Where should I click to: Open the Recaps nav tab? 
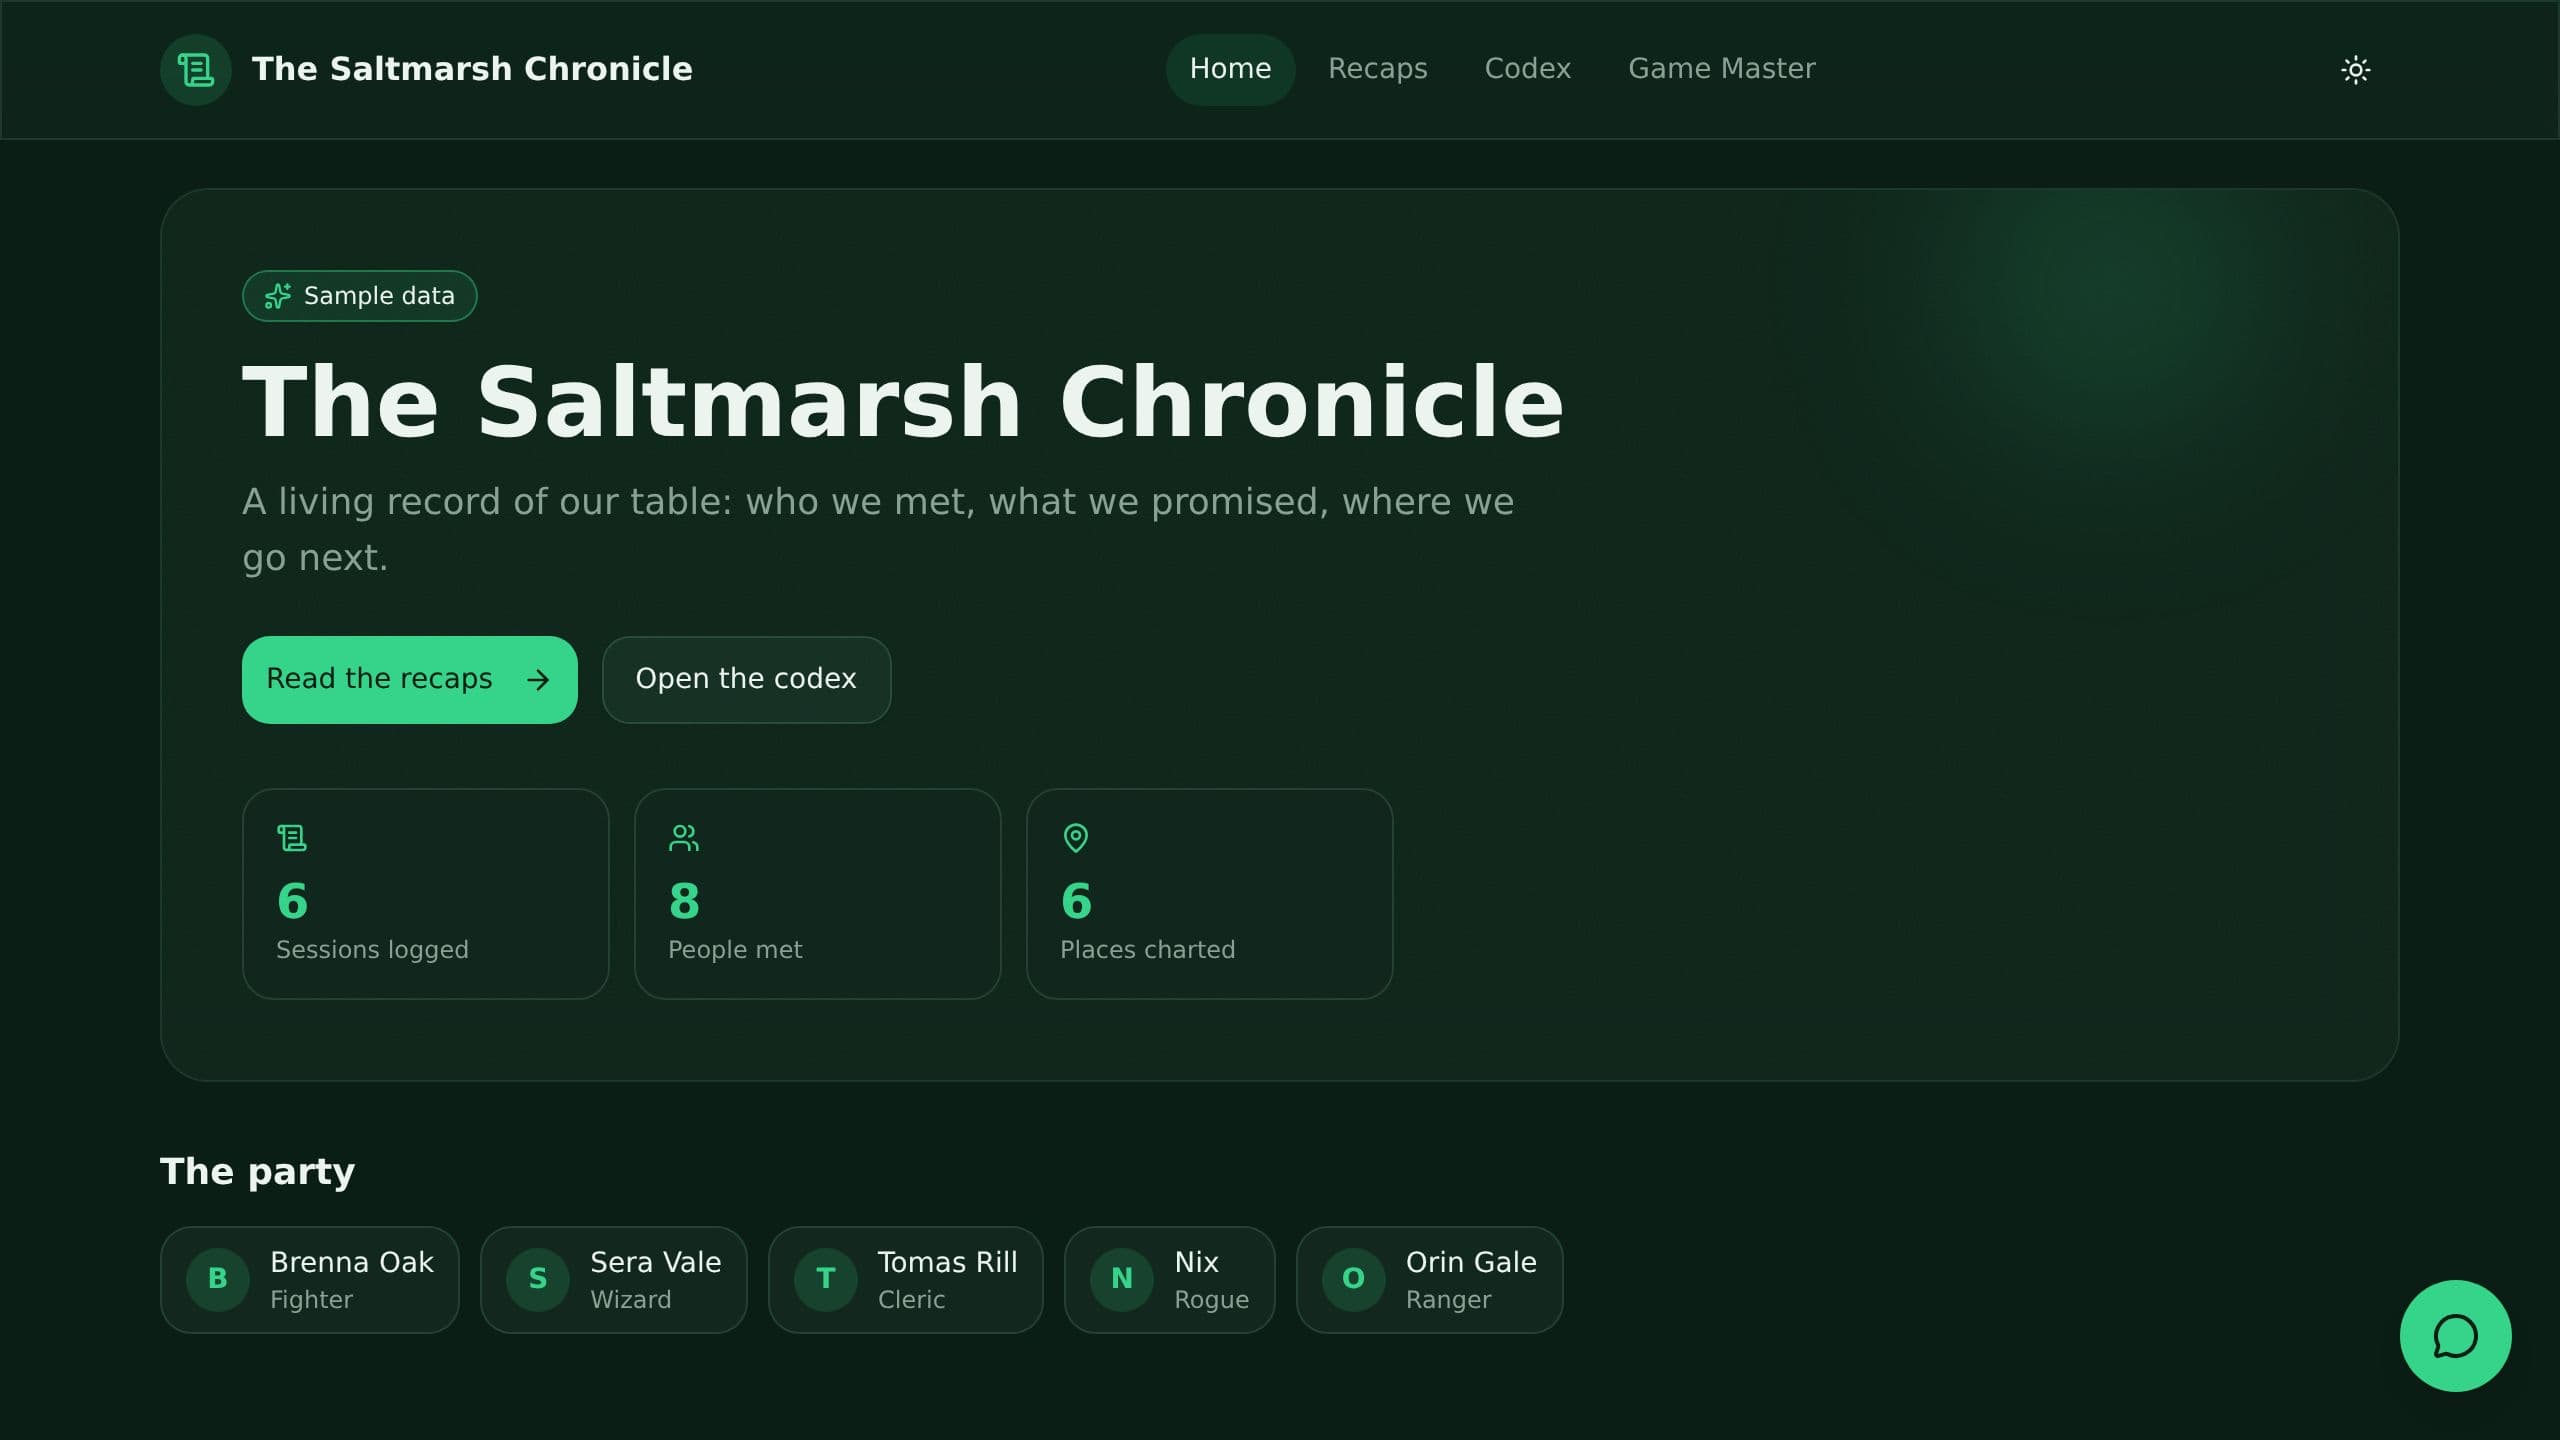(x=1377, y=70)
